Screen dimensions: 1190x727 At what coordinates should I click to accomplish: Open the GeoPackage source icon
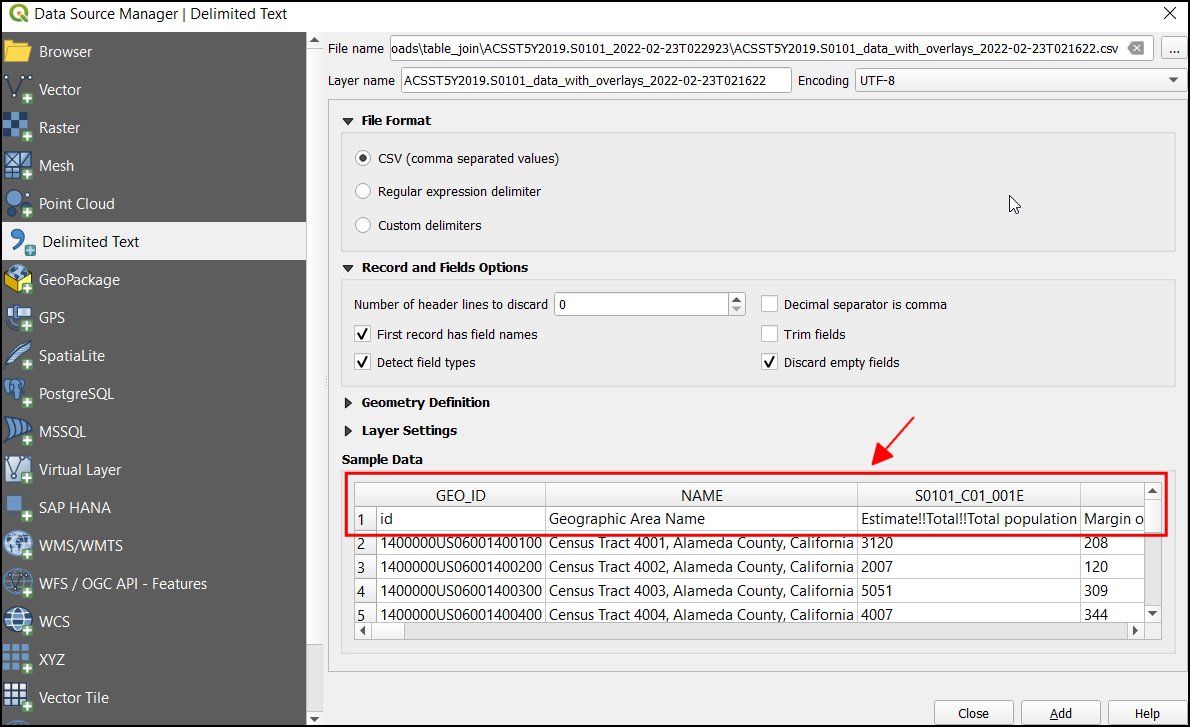click(x=19, y=280)
